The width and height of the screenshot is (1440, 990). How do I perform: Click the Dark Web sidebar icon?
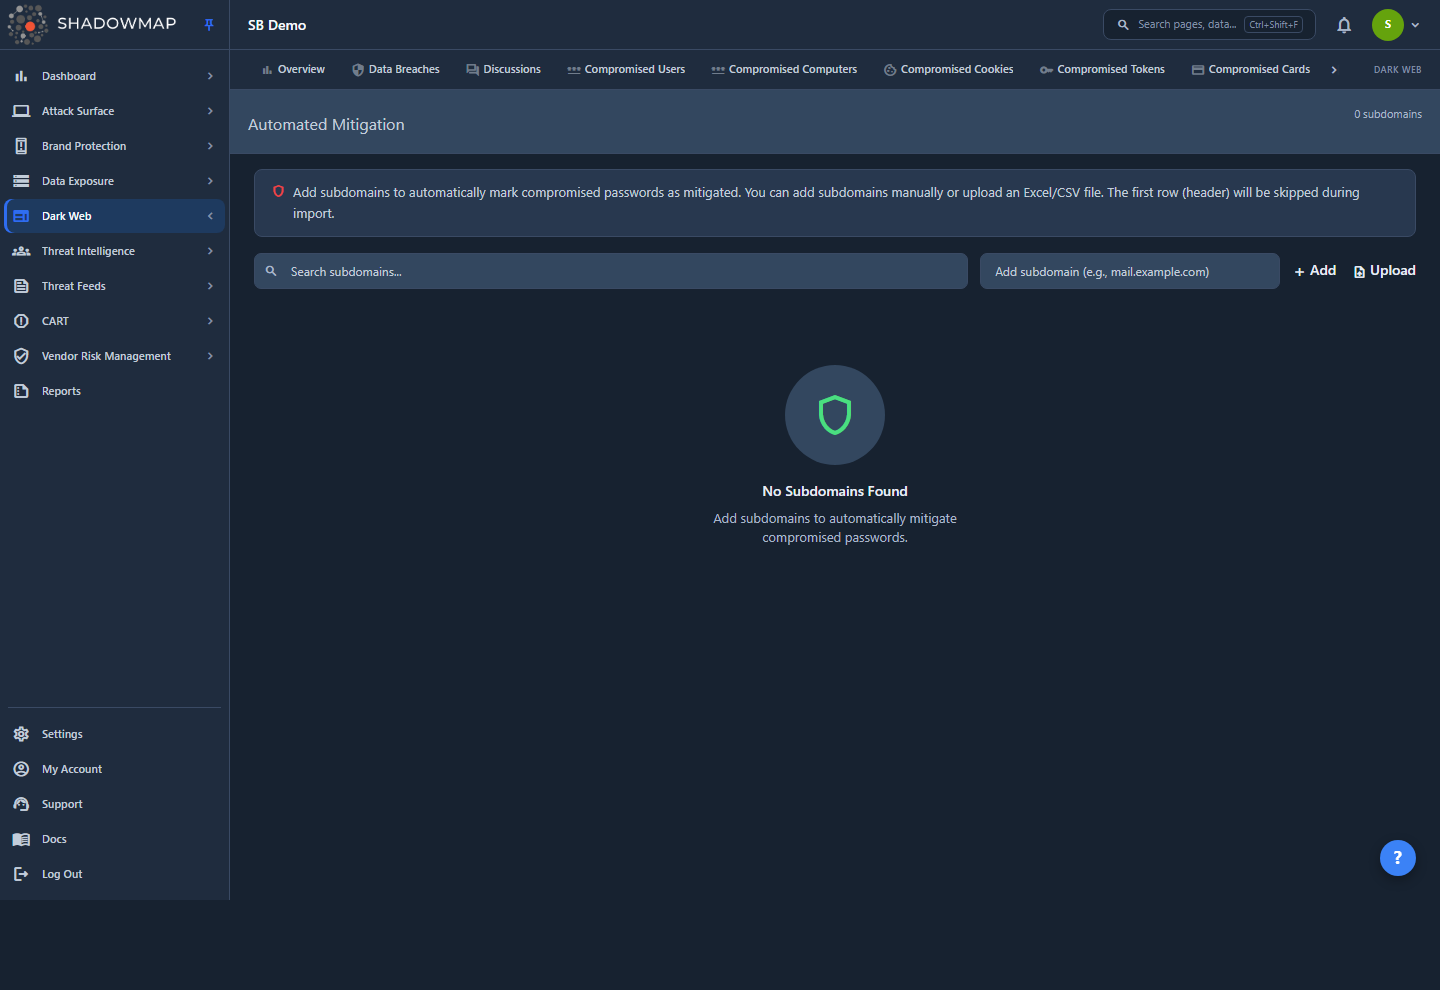pos(21,216)
